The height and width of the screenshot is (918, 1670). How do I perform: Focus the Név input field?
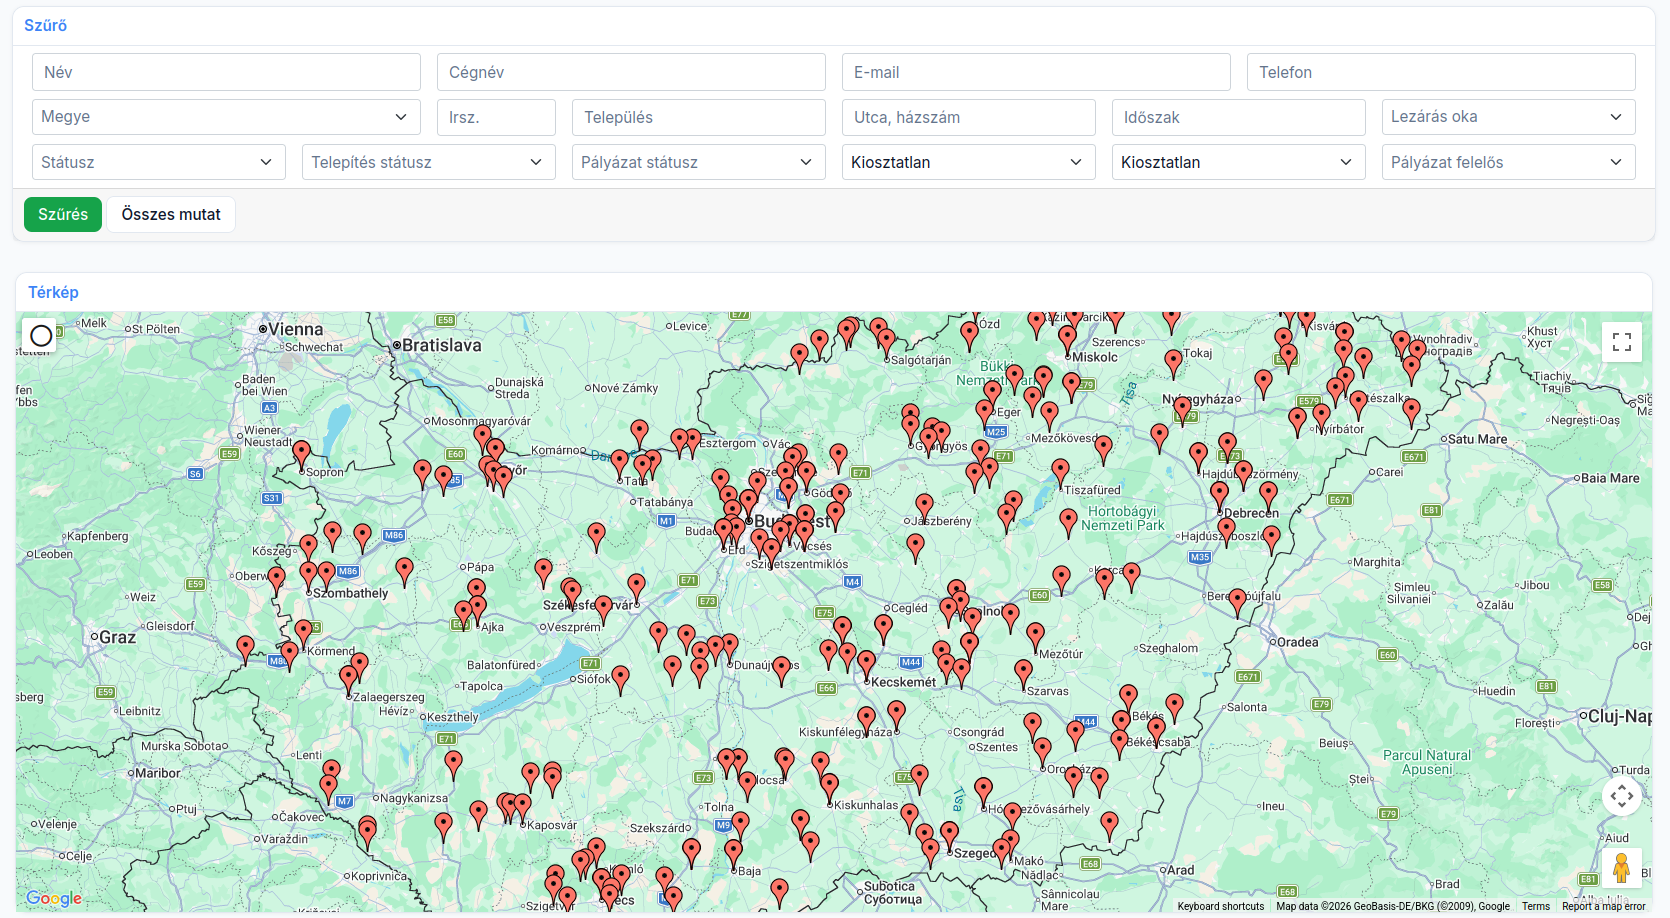point(226,72)
